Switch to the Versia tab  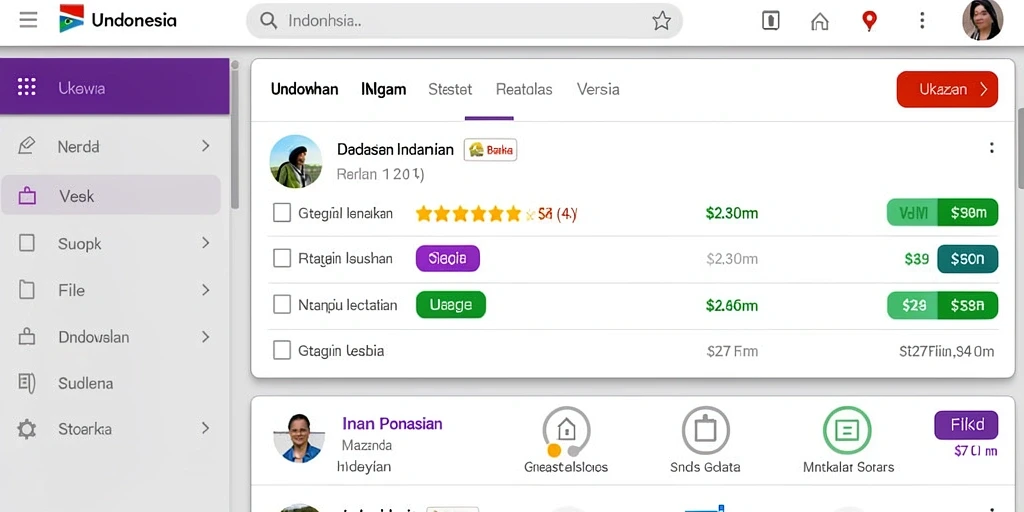(598, 89)
